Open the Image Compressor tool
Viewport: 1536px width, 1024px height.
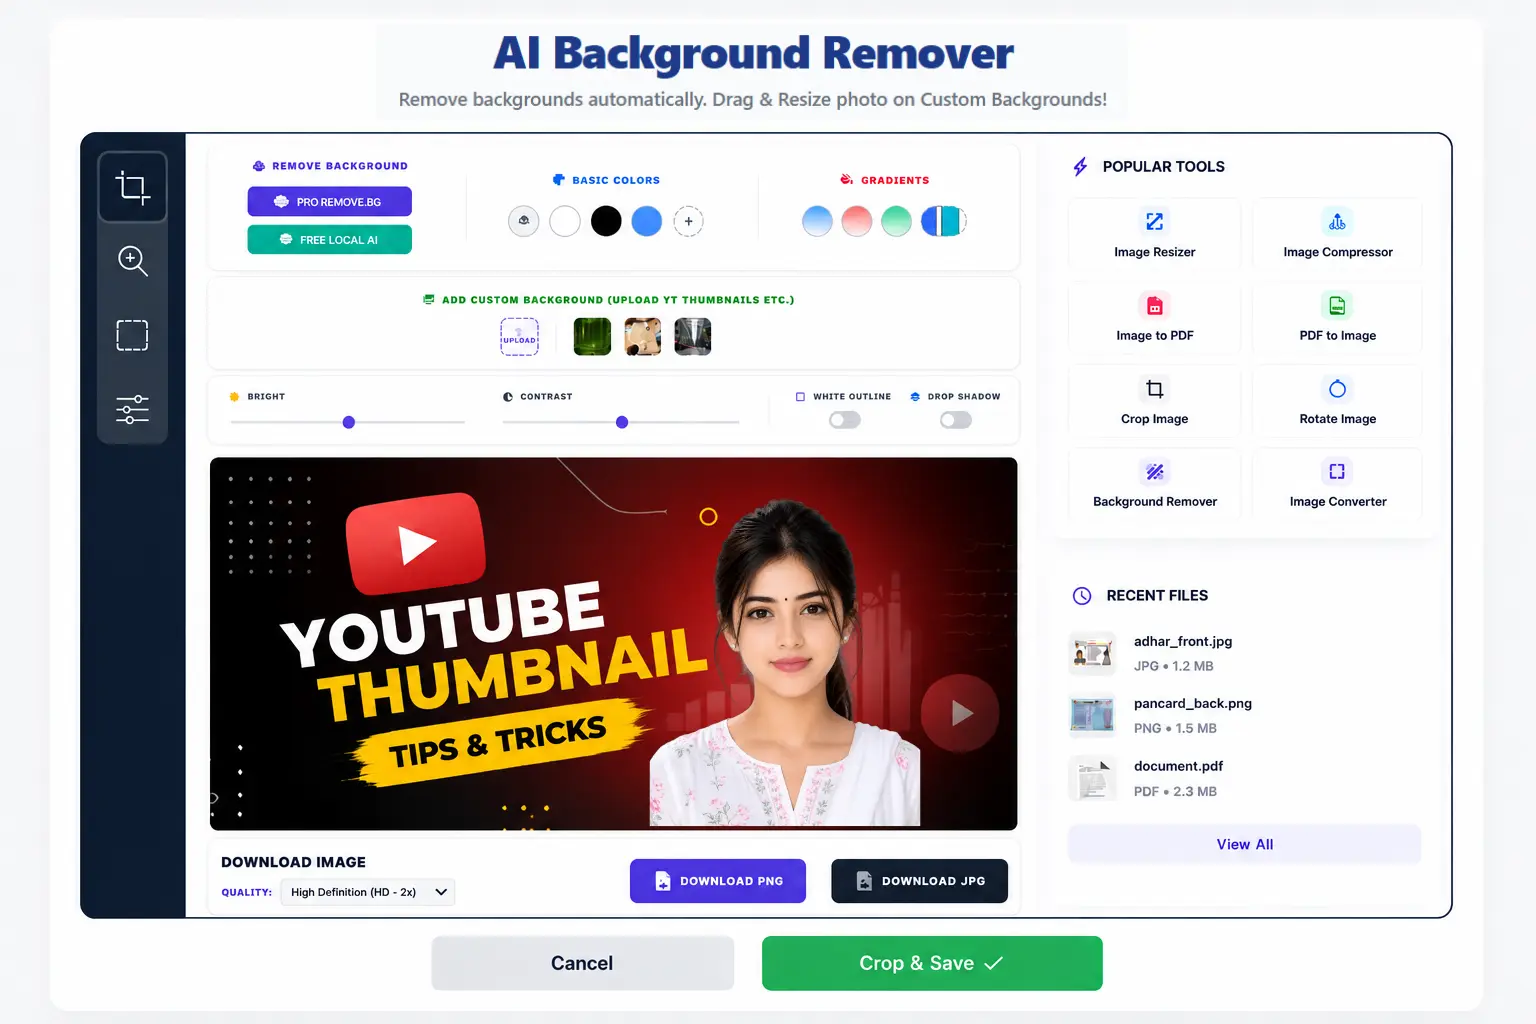coord(1338,235)
